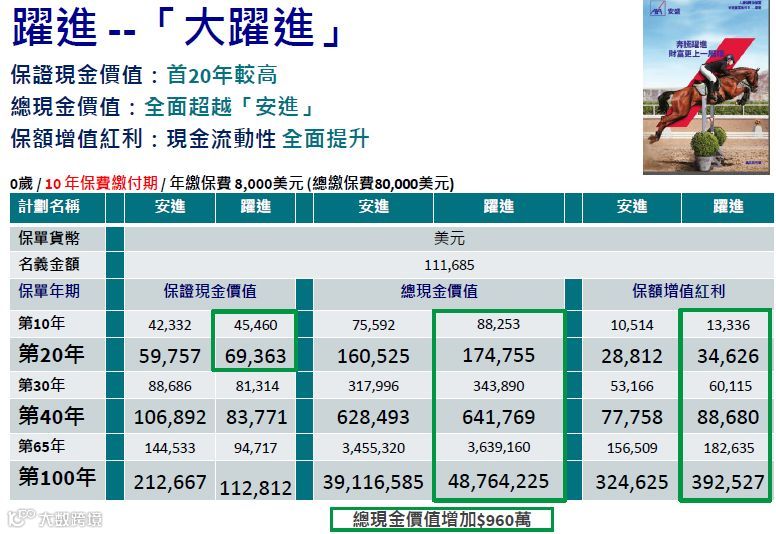Click the 第20年 row label
The height and width of the screenshot is (534, 776).
[51, 355]
